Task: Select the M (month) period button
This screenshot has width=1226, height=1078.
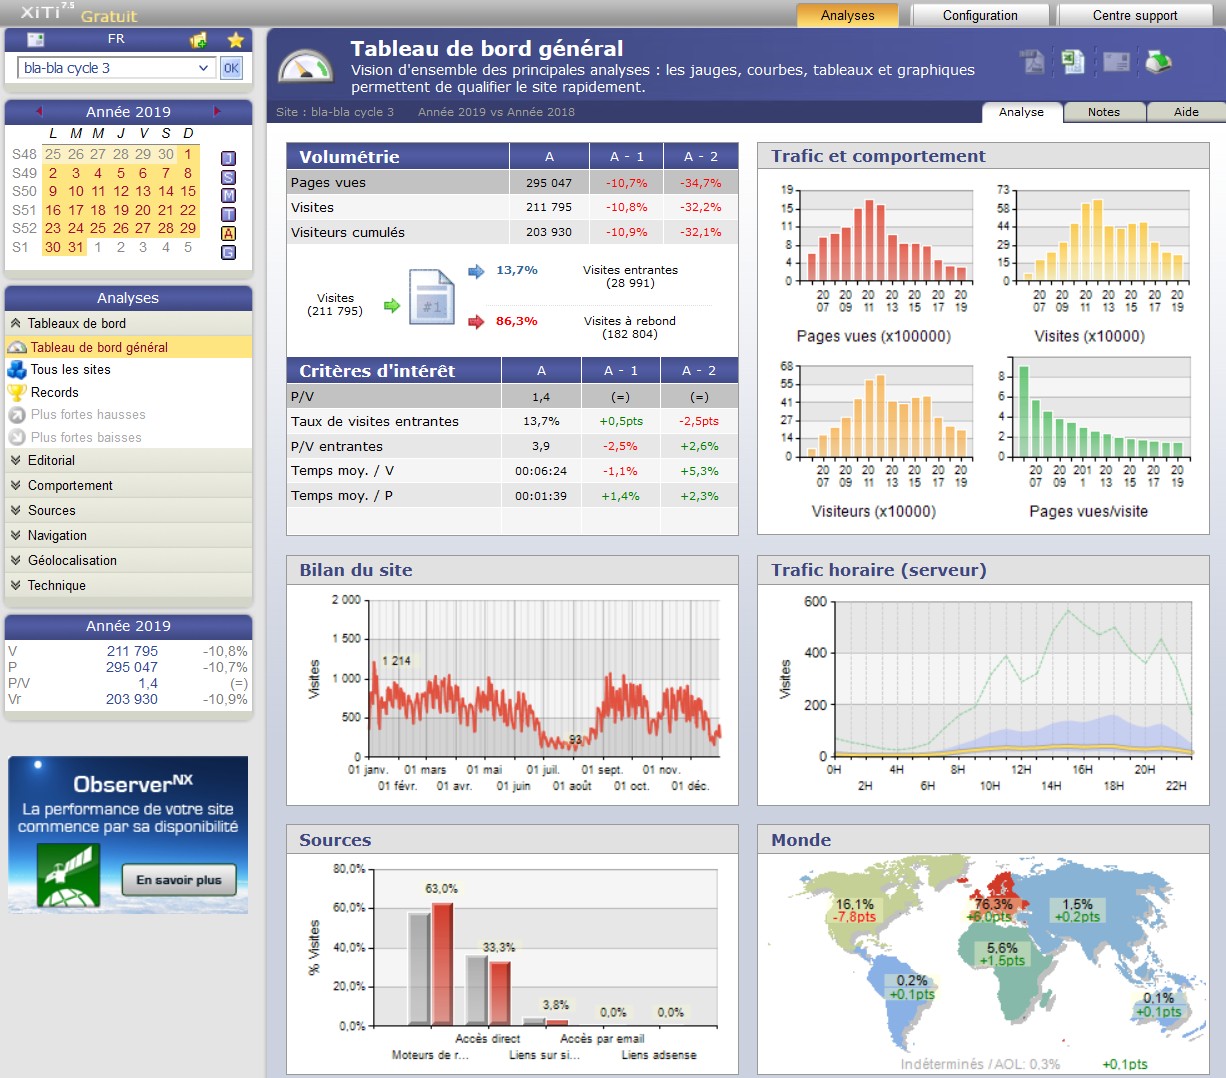Action: pos(228,196)
